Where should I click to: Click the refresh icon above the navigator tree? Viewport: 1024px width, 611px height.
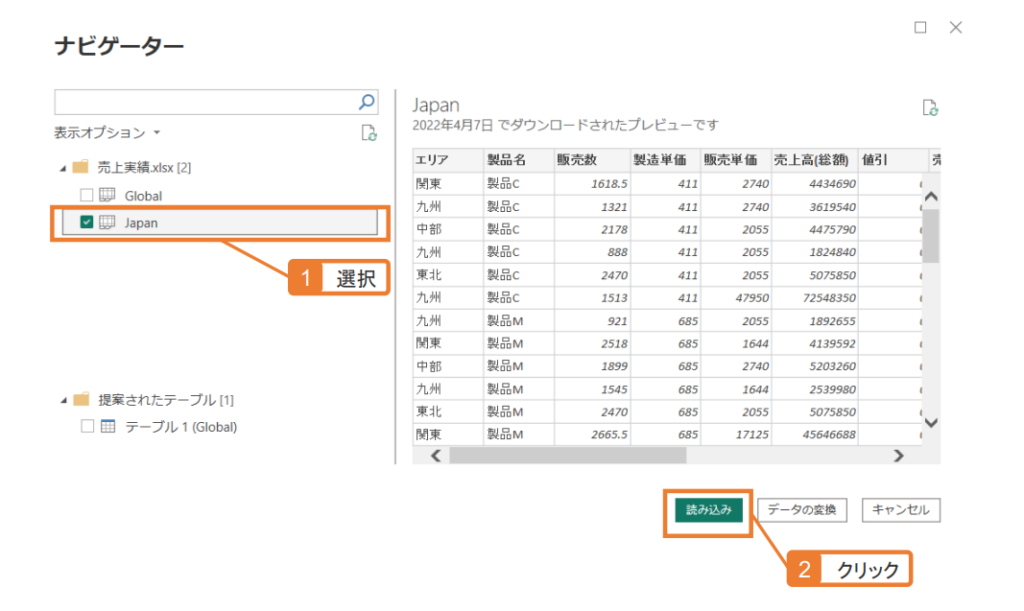point(370,133)
